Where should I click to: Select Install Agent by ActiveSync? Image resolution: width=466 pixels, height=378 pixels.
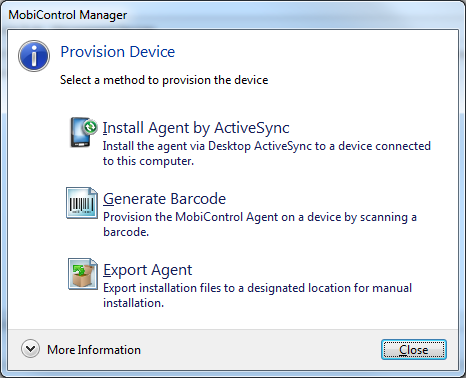click(x=196, y=128)
